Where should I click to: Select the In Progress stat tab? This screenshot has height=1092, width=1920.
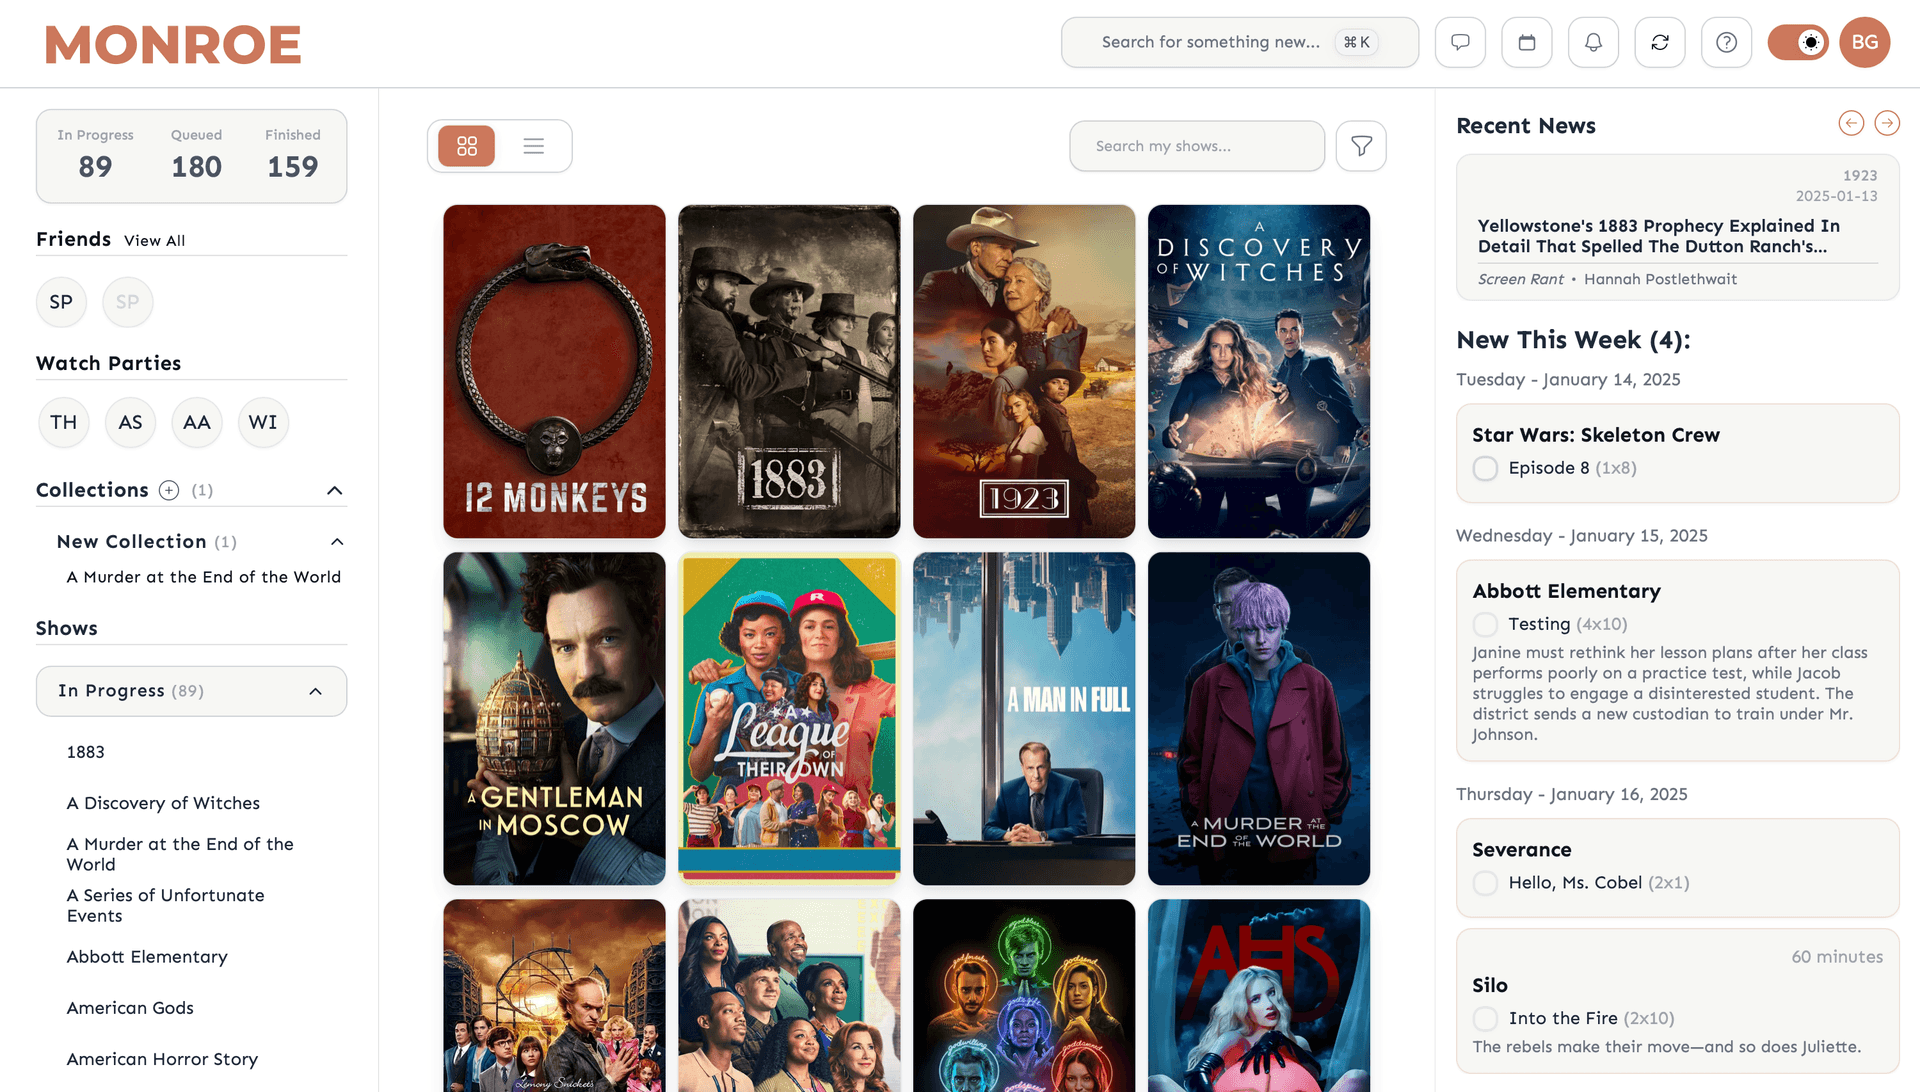[x=95, y=156]
